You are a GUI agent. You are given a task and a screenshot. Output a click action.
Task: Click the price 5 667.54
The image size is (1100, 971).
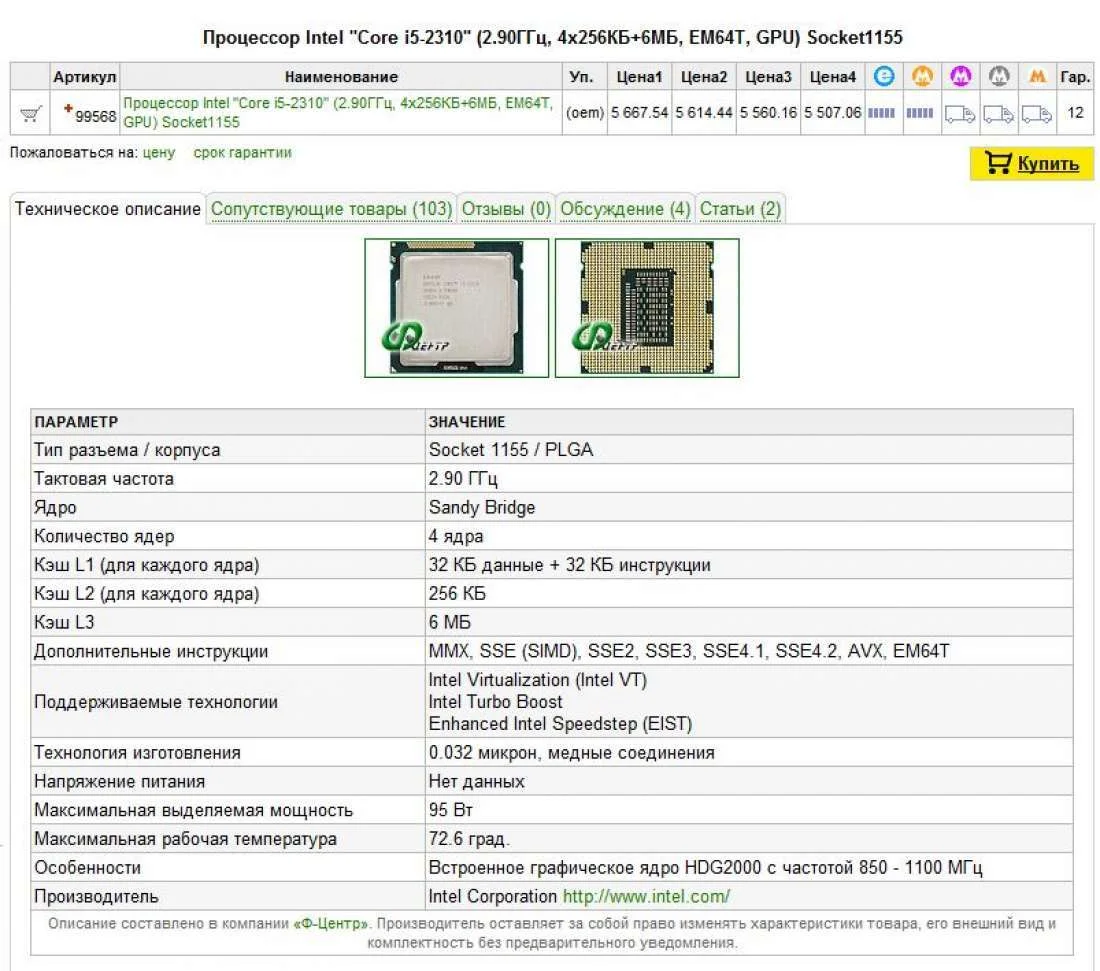[x=639, y=112]
